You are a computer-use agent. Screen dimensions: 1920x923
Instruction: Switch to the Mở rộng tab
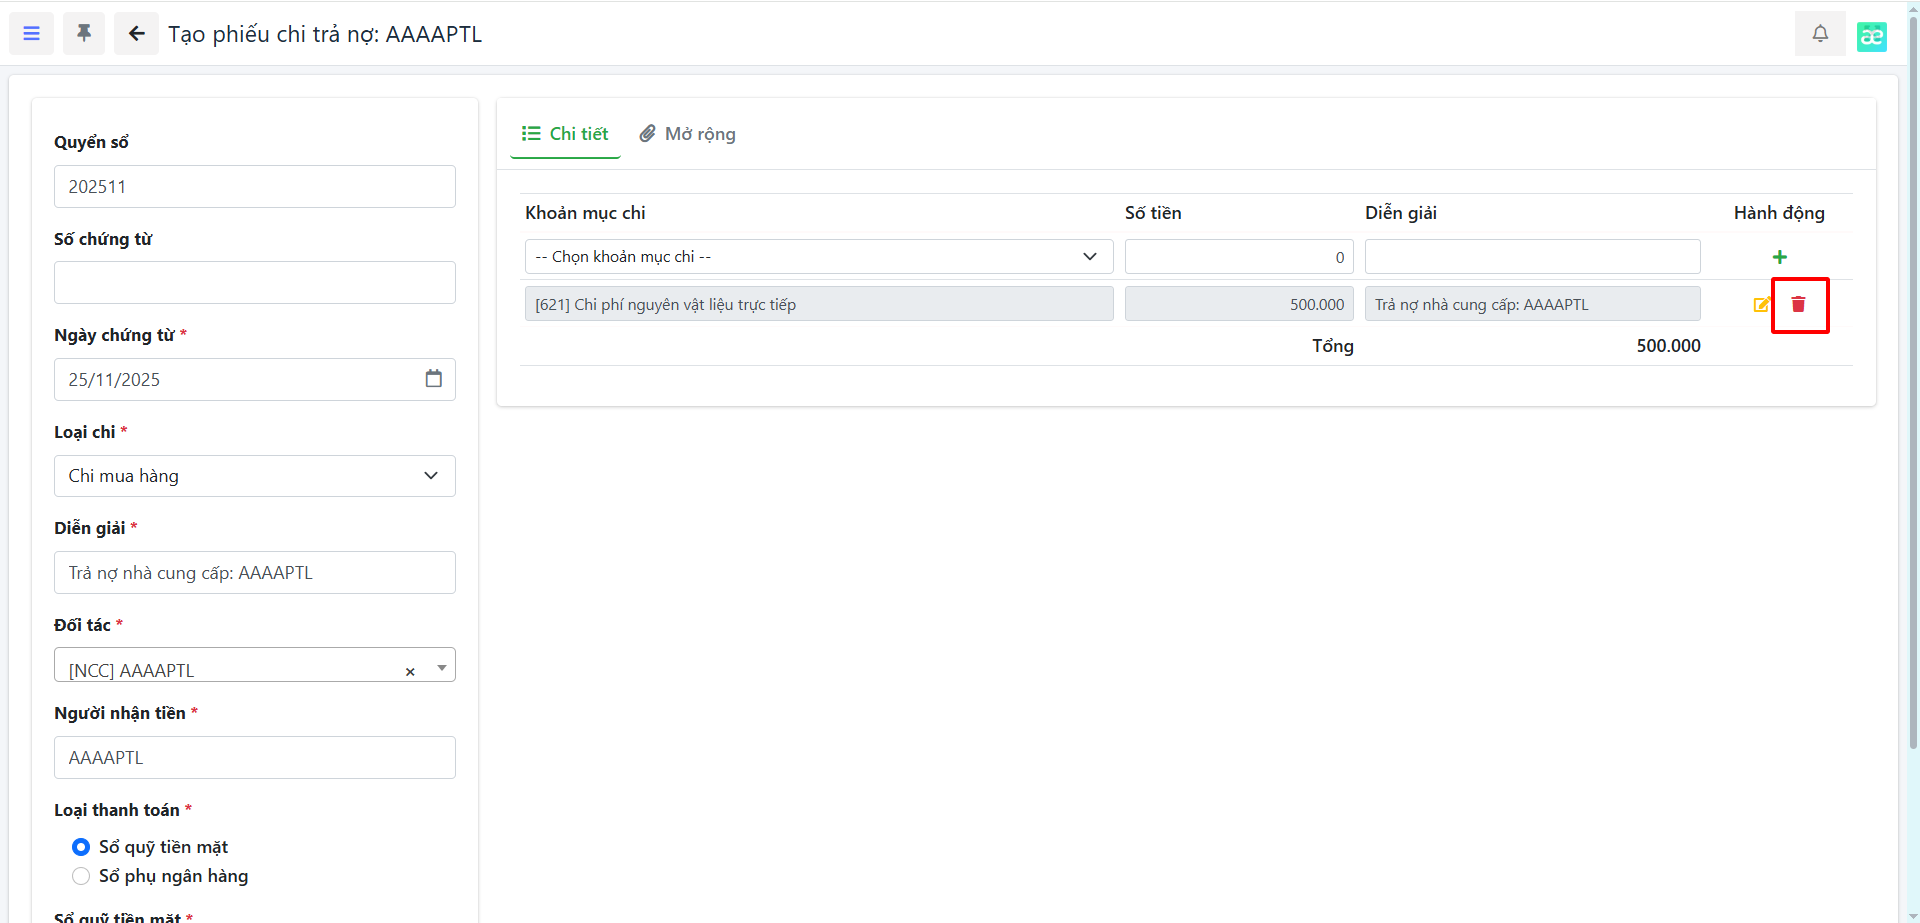[688, 134]
